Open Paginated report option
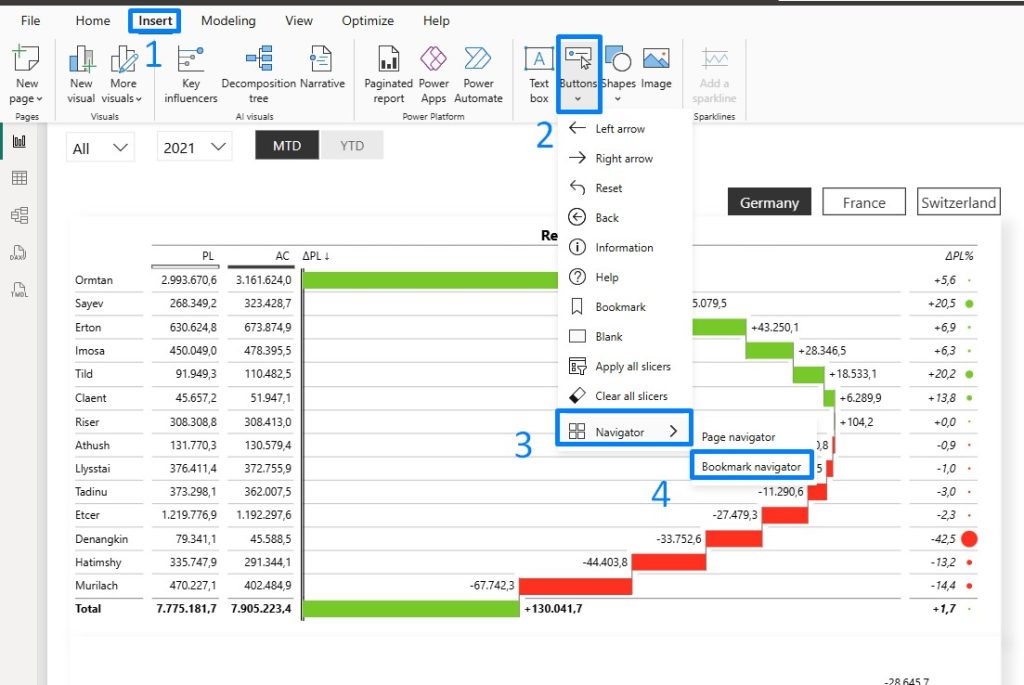 coord(389,74)
